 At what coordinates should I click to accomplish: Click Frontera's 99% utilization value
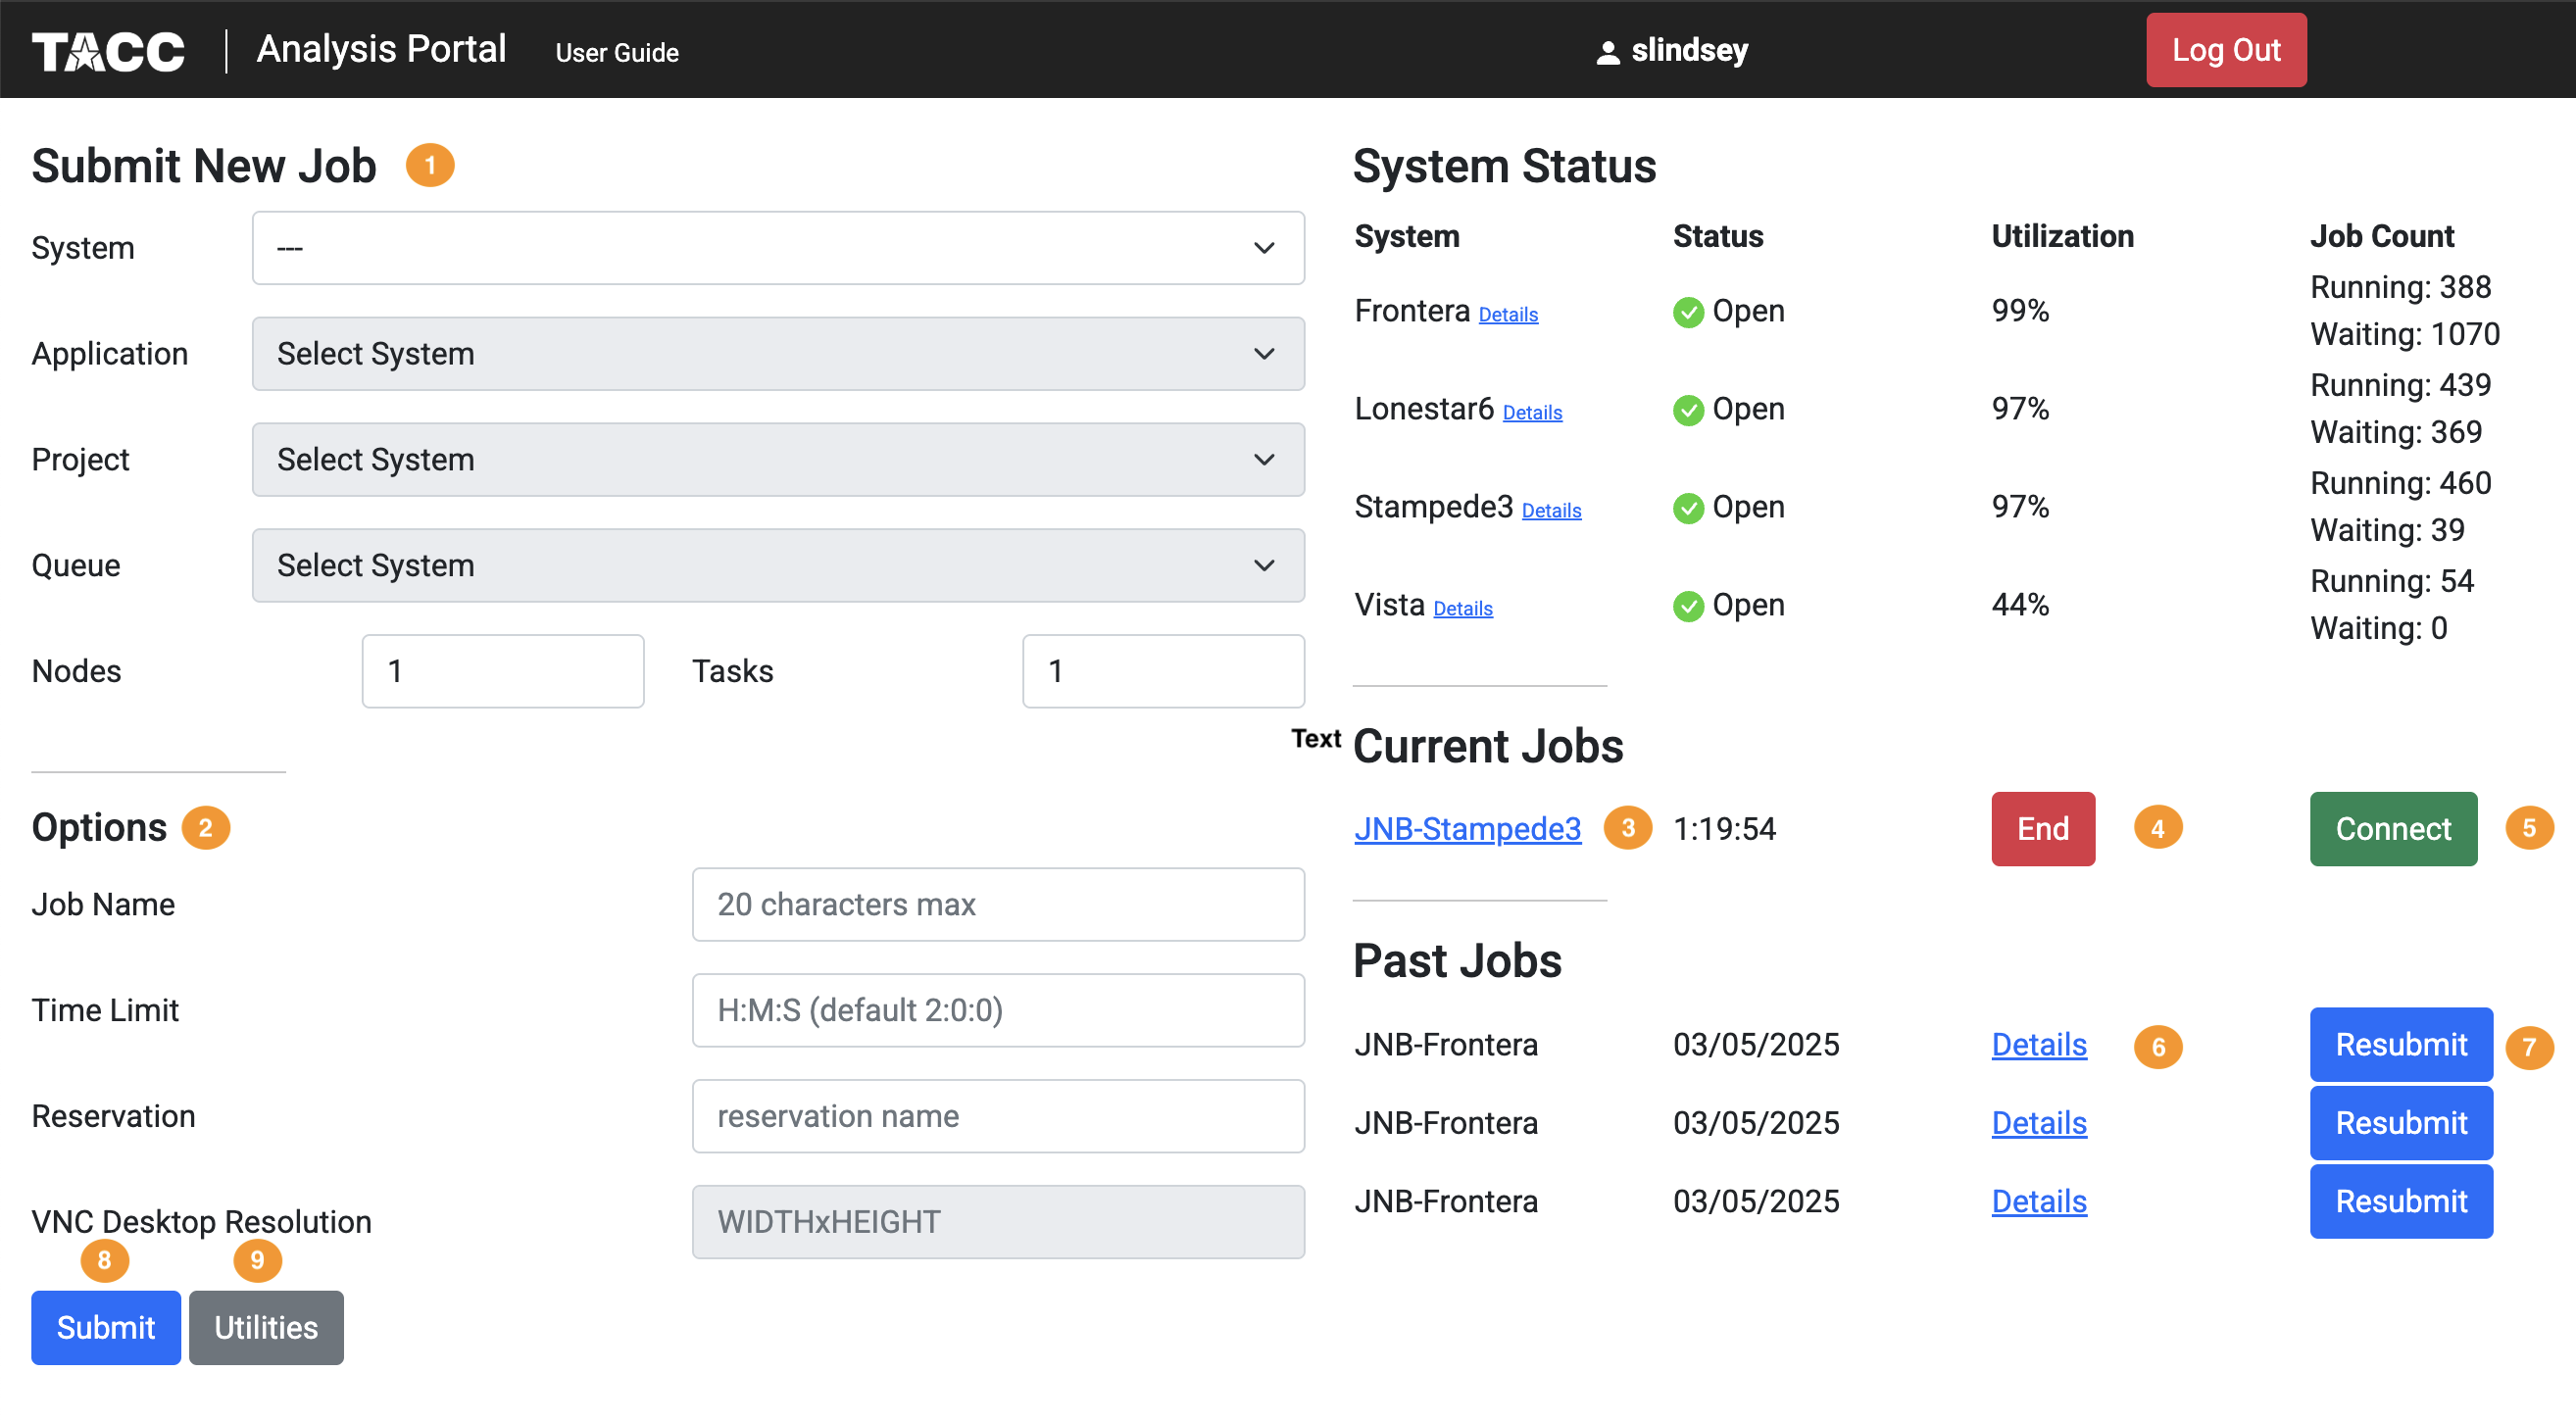pos(2020,311)
